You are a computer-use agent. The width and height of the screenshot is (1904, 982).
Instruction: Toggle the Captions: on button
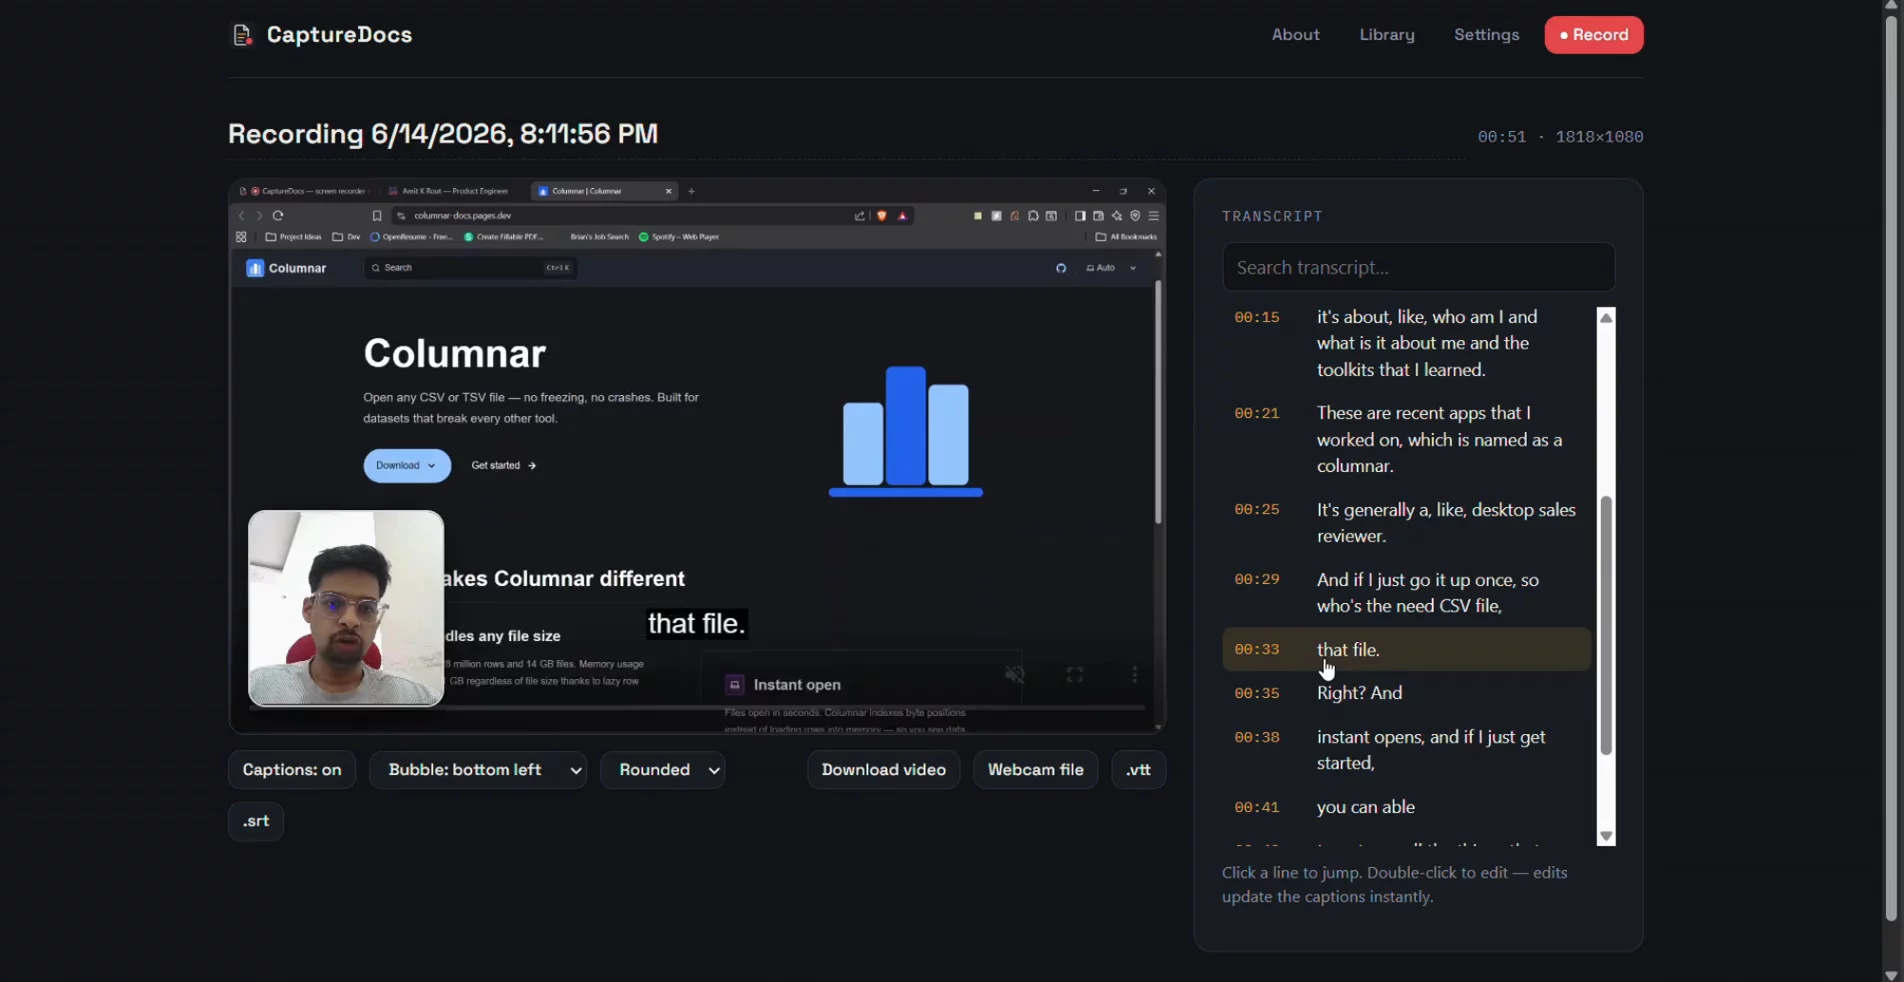coord(291,770)
